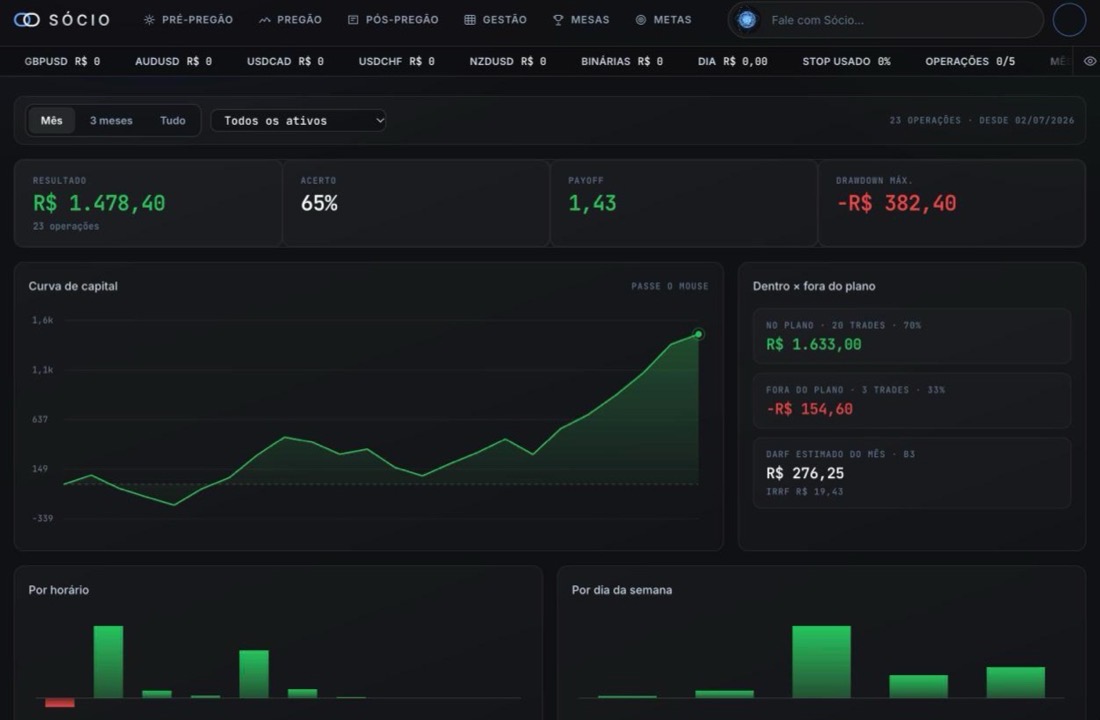
Task: Click the target icon beside Metas
Action: (640, 20)
